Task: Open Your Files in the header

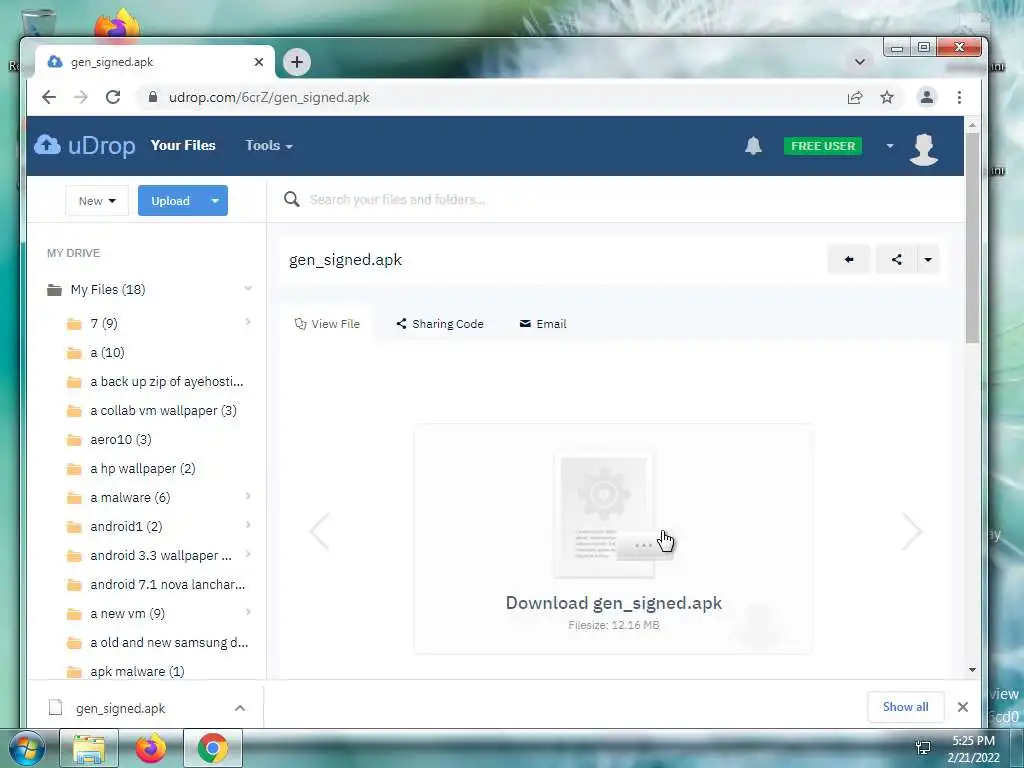Action: (x=183, y=145)
